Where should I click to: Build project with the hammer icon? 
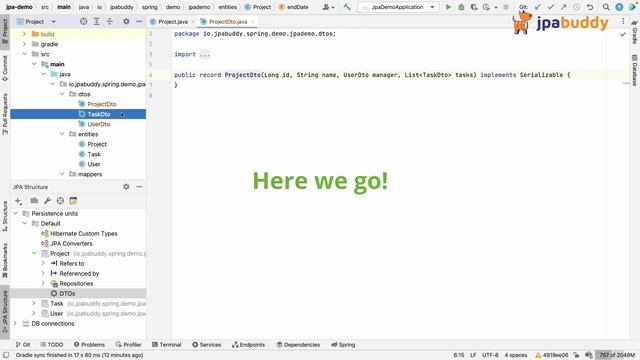347,7
